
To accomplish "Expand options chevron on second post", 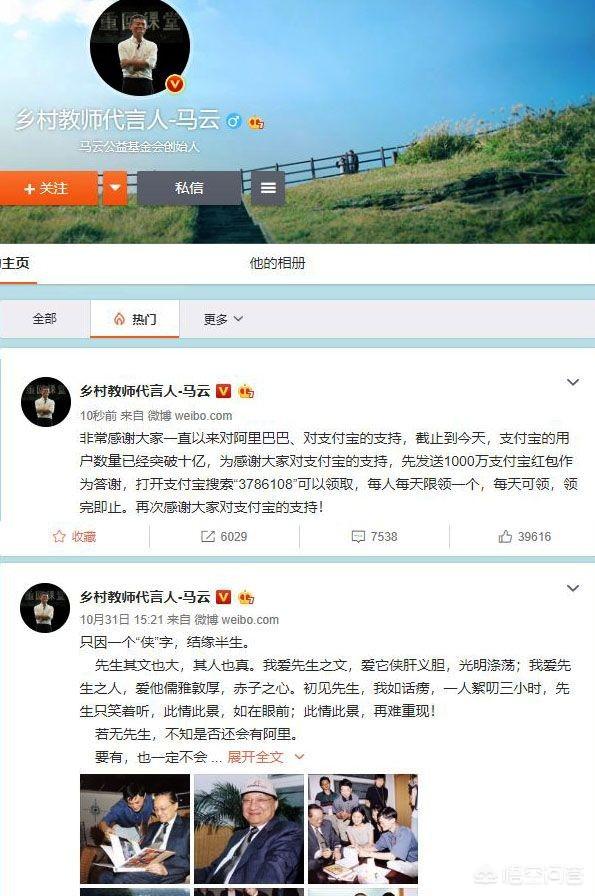I will click(x=573, y=589).
